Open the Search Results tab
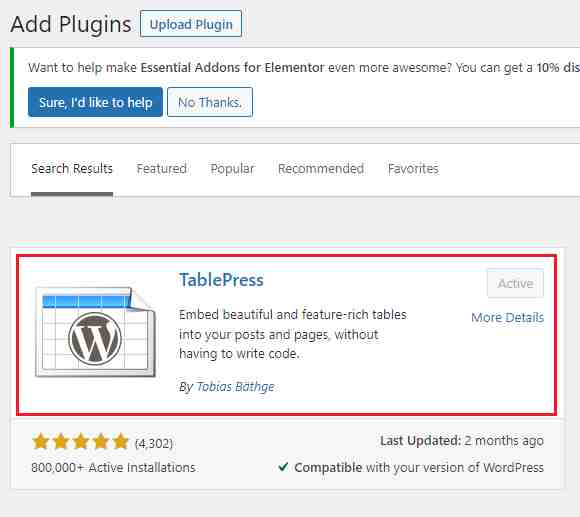This screenshot has height=517, width=580. 72,169
